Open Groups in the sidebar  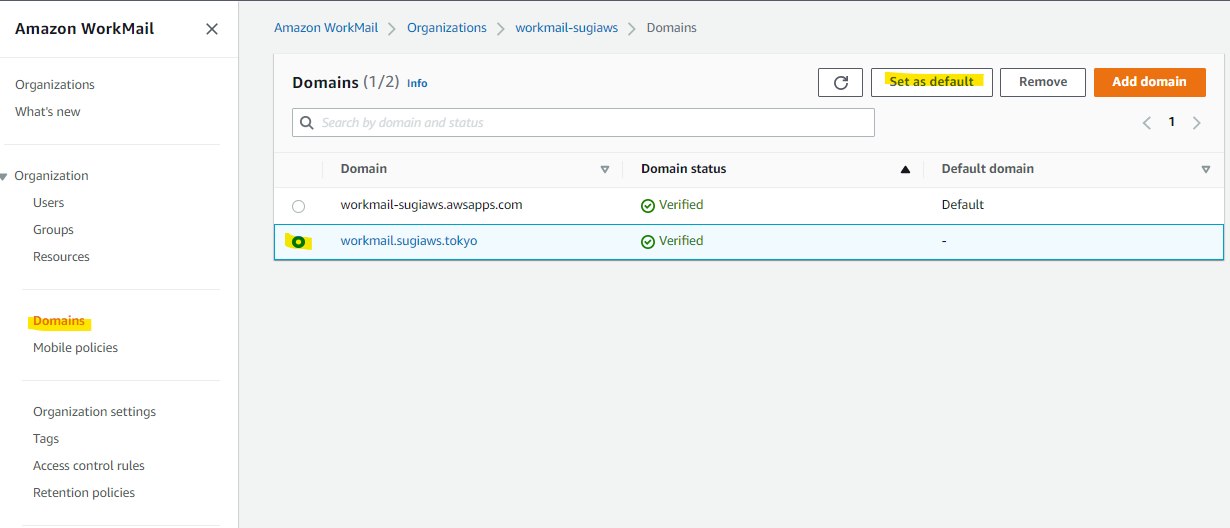53,230
